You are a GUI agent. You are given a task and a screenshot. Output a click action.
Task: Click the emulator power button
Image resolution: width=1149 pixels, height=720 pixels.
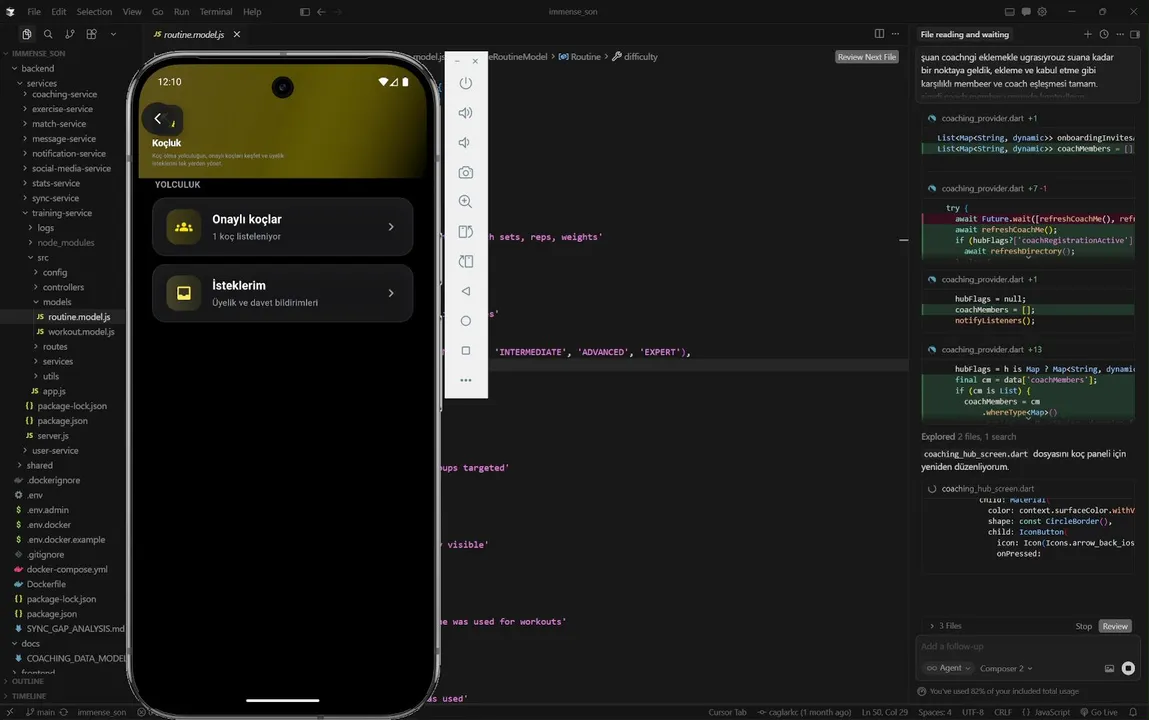point(465,83)
